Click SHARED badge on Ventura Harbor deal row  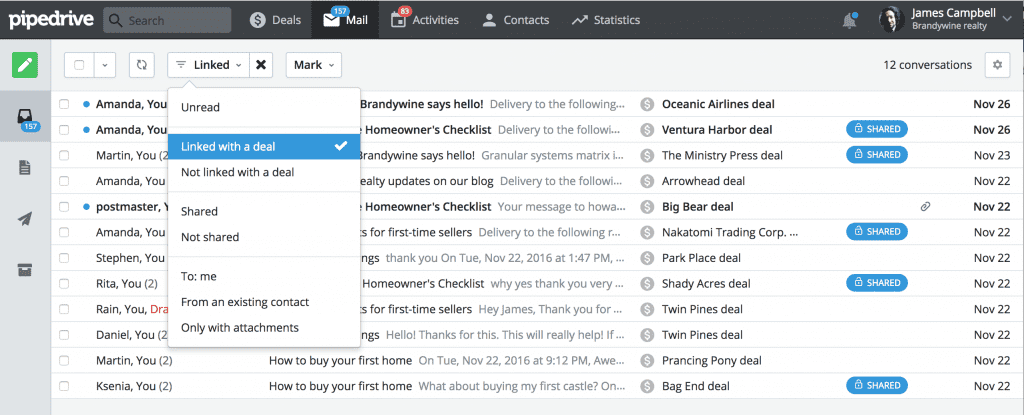click(877, 129)
